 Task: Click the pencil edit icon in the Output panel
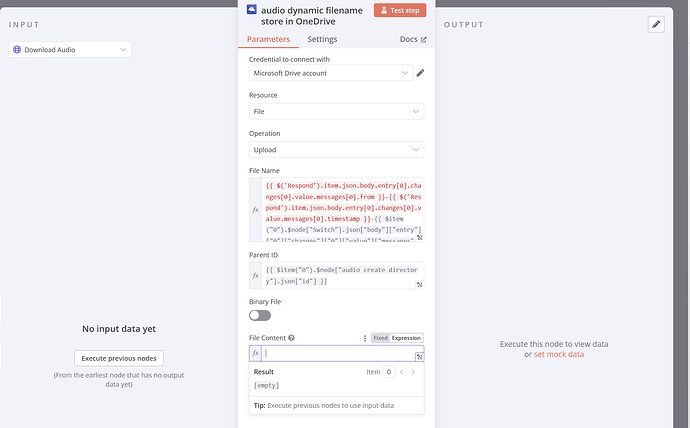[656, 25]
